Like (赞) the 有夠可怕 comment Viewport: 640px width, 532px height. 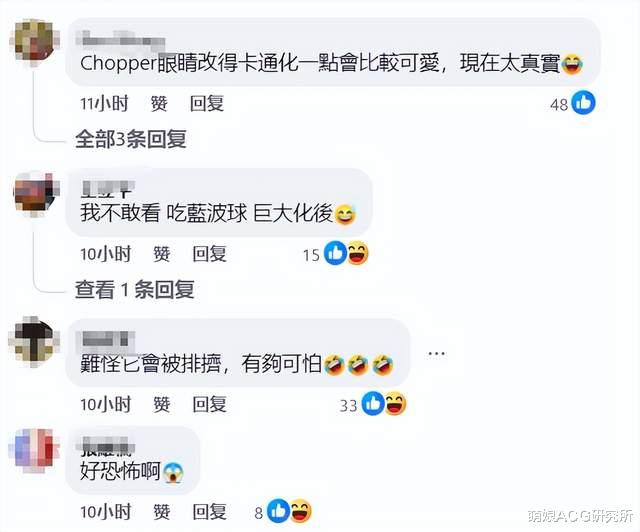click(x=162, y=404)
